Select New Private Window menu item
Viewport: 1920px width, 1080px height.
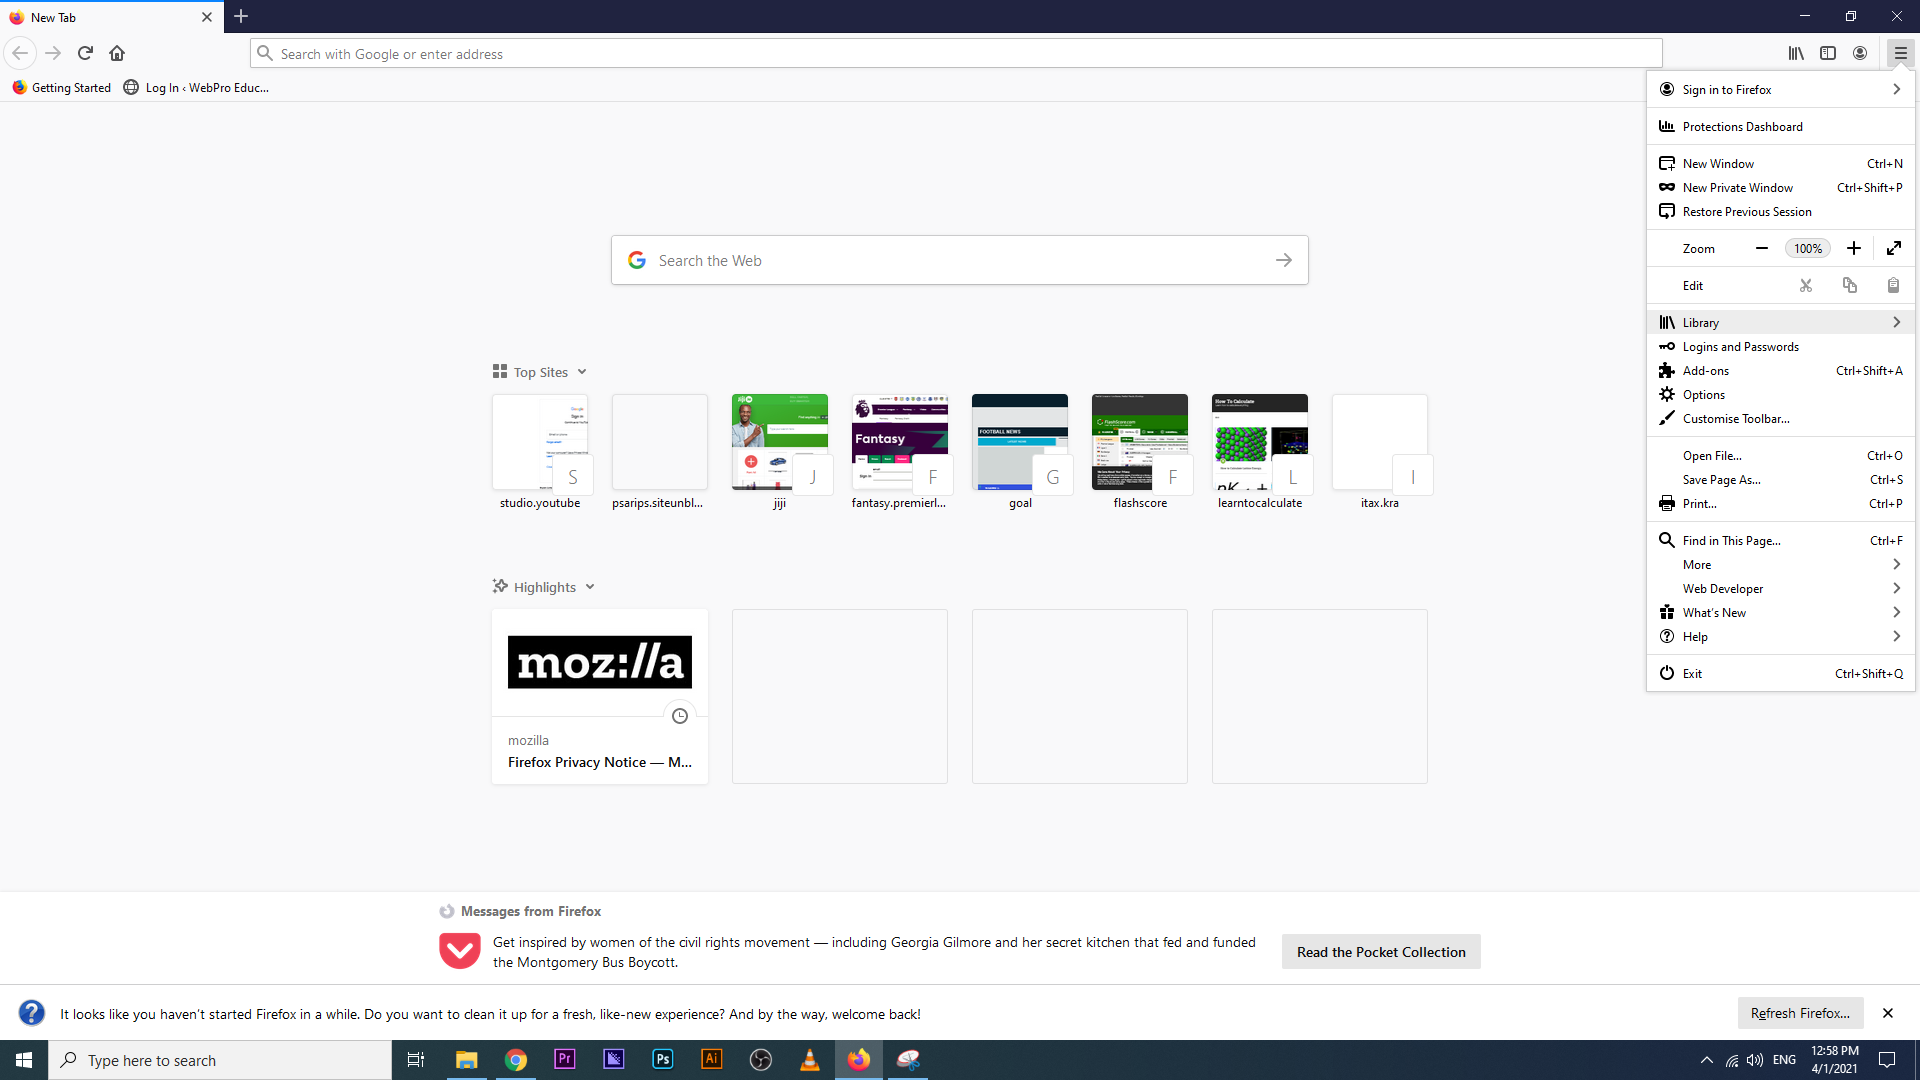(1738, 188)
